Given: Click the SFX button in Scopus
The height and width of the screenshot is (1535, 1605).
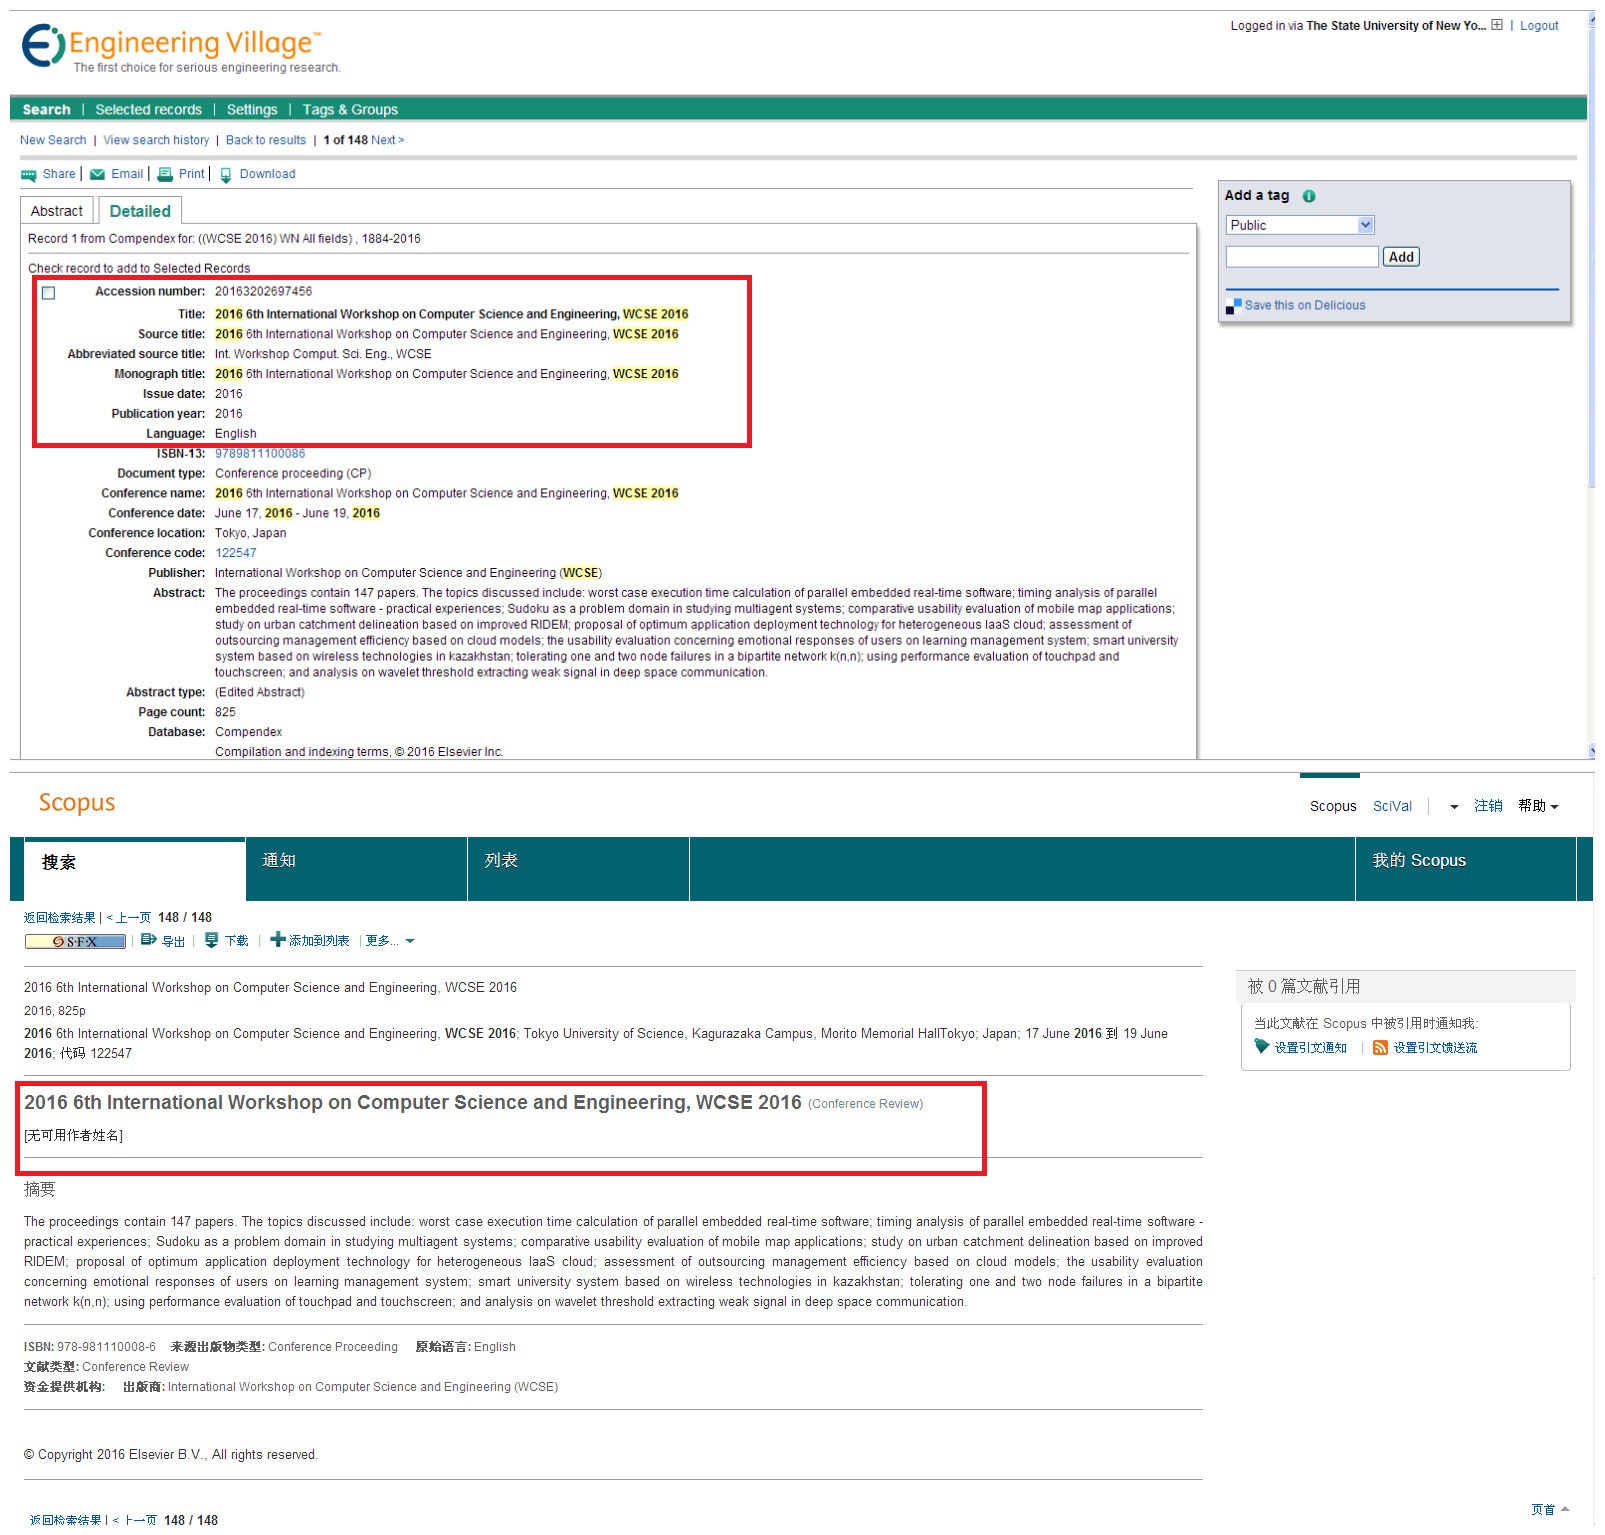Looking at the screenshot, I should tap(76, 941).
